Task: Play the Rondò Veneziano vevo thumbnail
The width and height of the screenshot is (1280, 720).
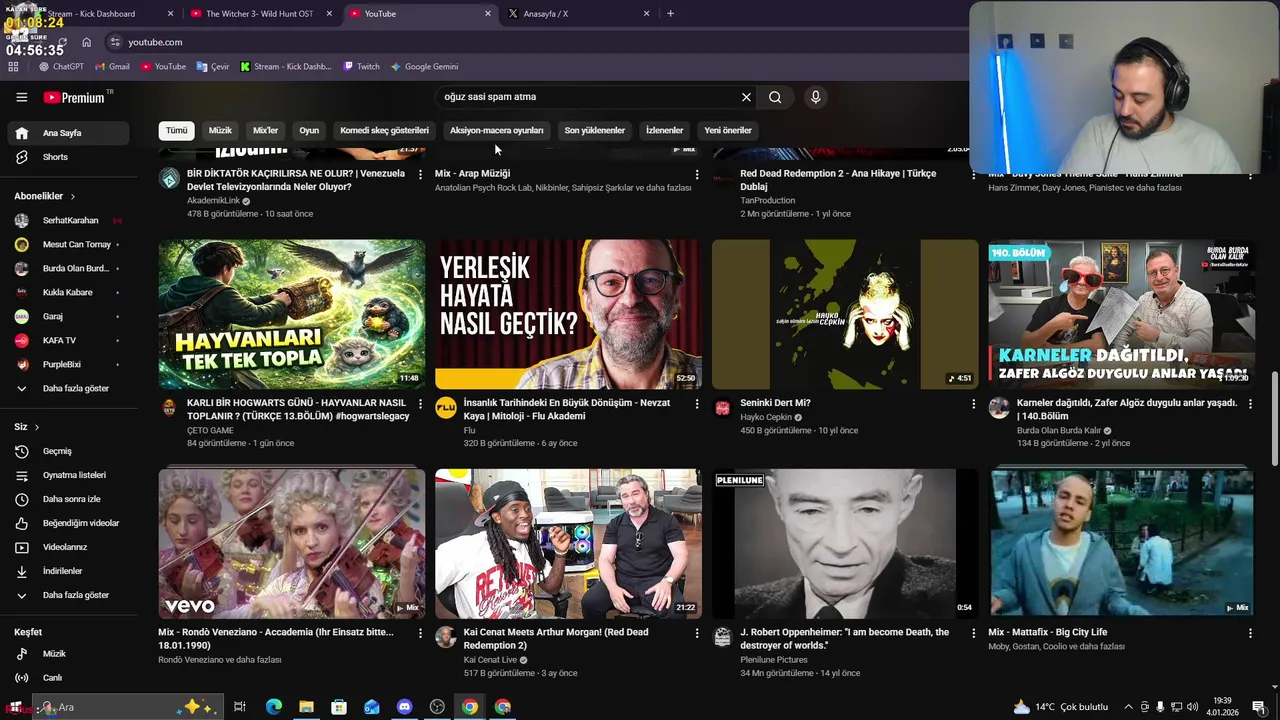Action: pyautogui.click(x=291, y=544)
